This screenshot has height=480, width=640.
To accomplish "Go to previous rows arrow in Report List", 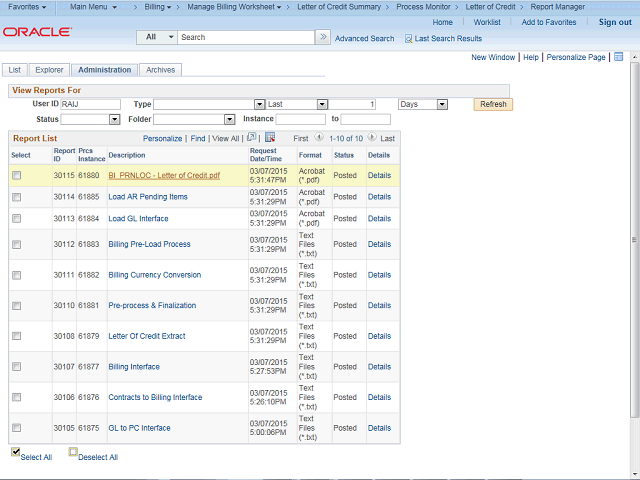I will (x=319, y=138).
